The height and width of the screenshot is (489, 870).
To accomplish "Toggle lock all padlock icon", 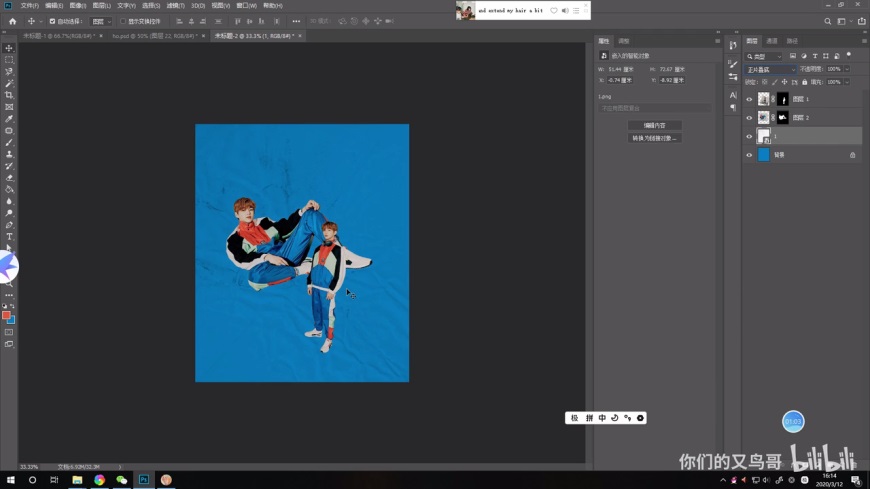I will tap(805, 82).
